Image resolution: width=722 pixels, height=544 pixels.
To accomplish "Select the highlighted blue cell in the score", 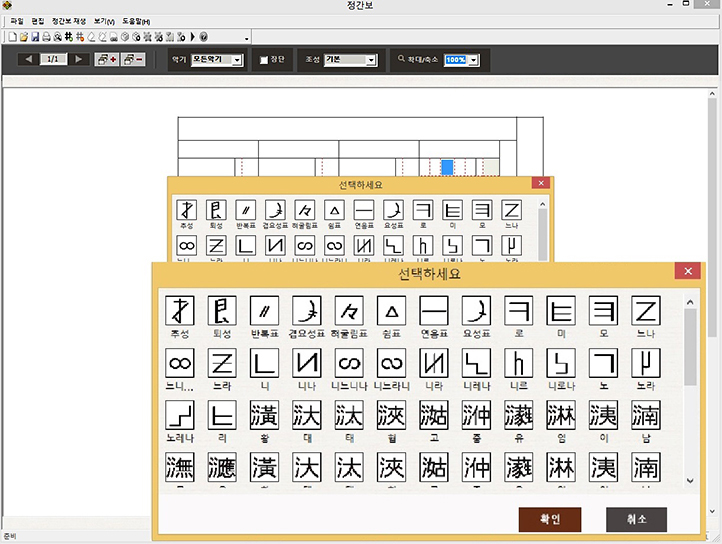I will (x=447, y=167).
